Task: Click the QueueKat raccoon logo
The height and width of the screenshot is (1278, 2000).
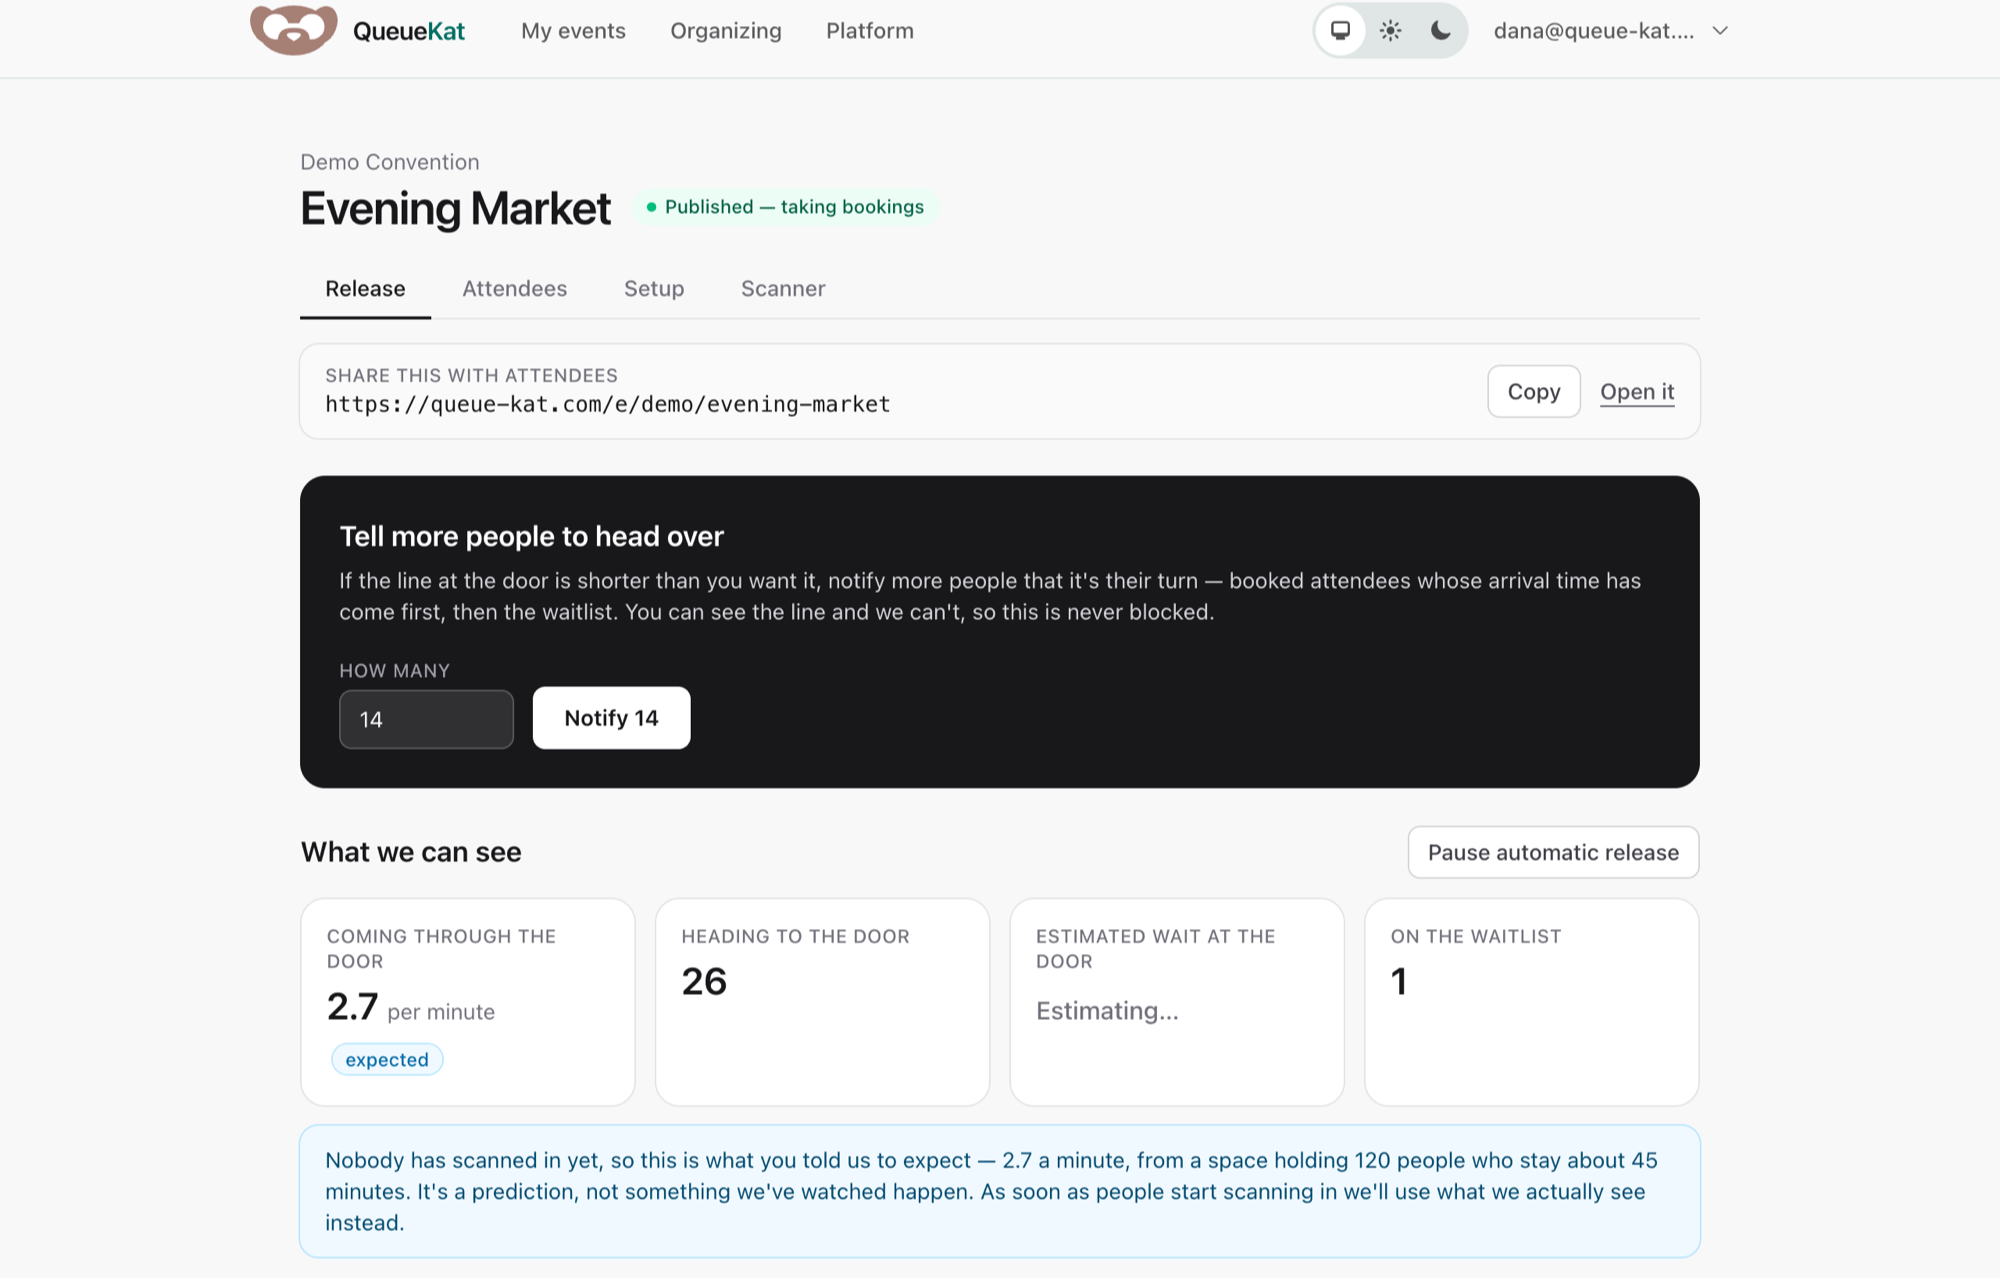Action: click(293, 29)
